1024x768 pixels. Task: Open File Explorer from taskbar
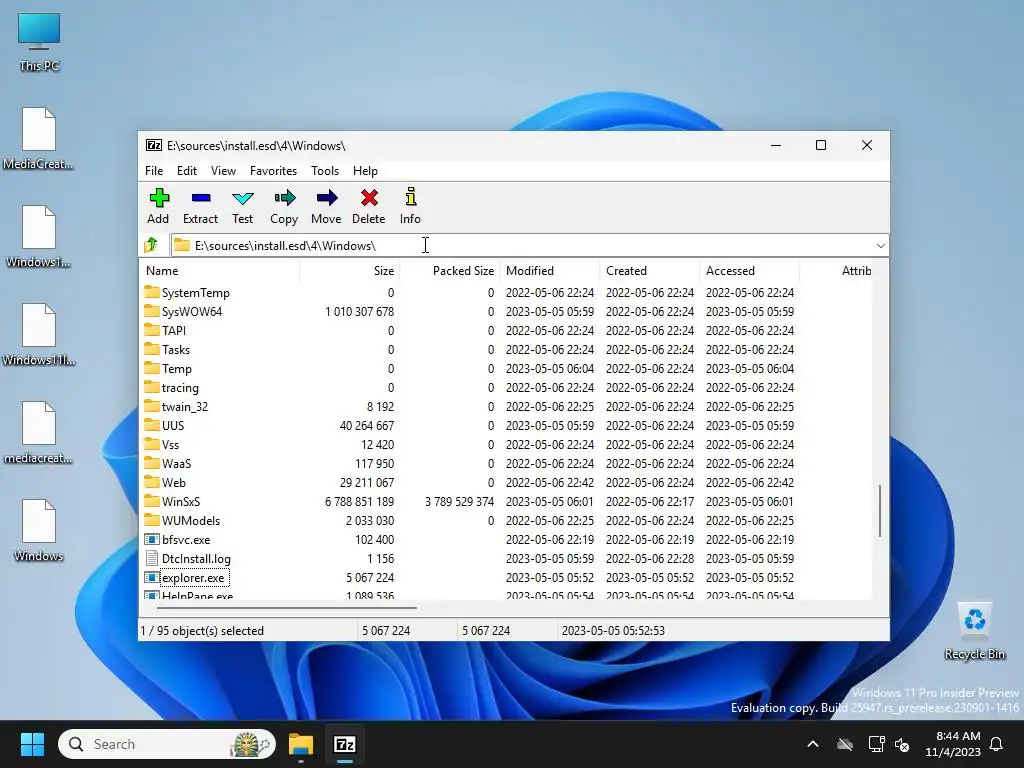(x=301, y=744)
